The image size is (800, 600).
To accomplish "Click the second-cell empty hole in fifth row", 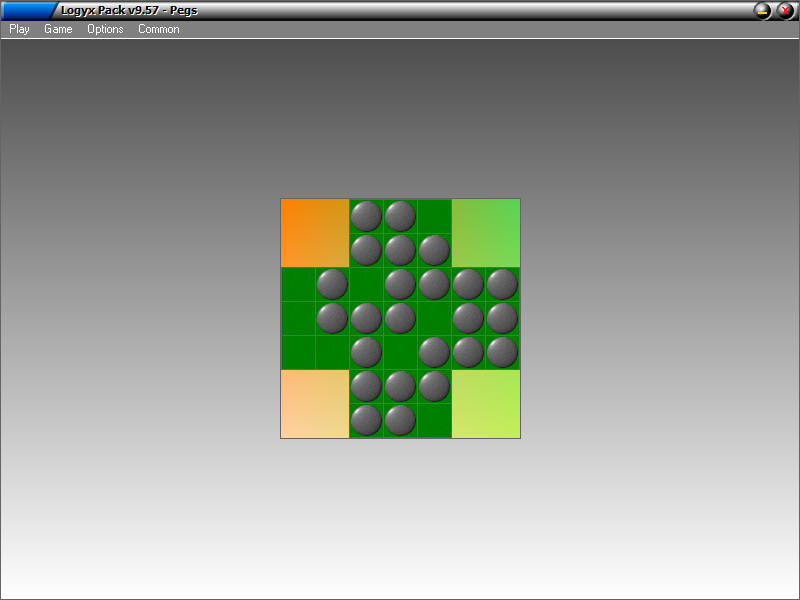I will tap(332, 353).
